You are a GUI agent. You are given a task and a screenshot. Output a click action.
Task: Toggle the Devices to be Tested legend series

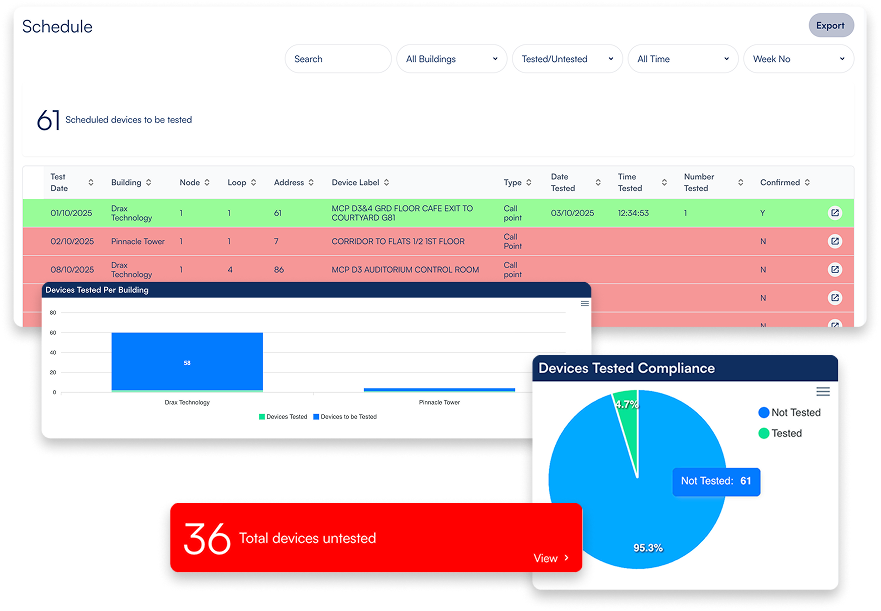[x=347, y=417]
